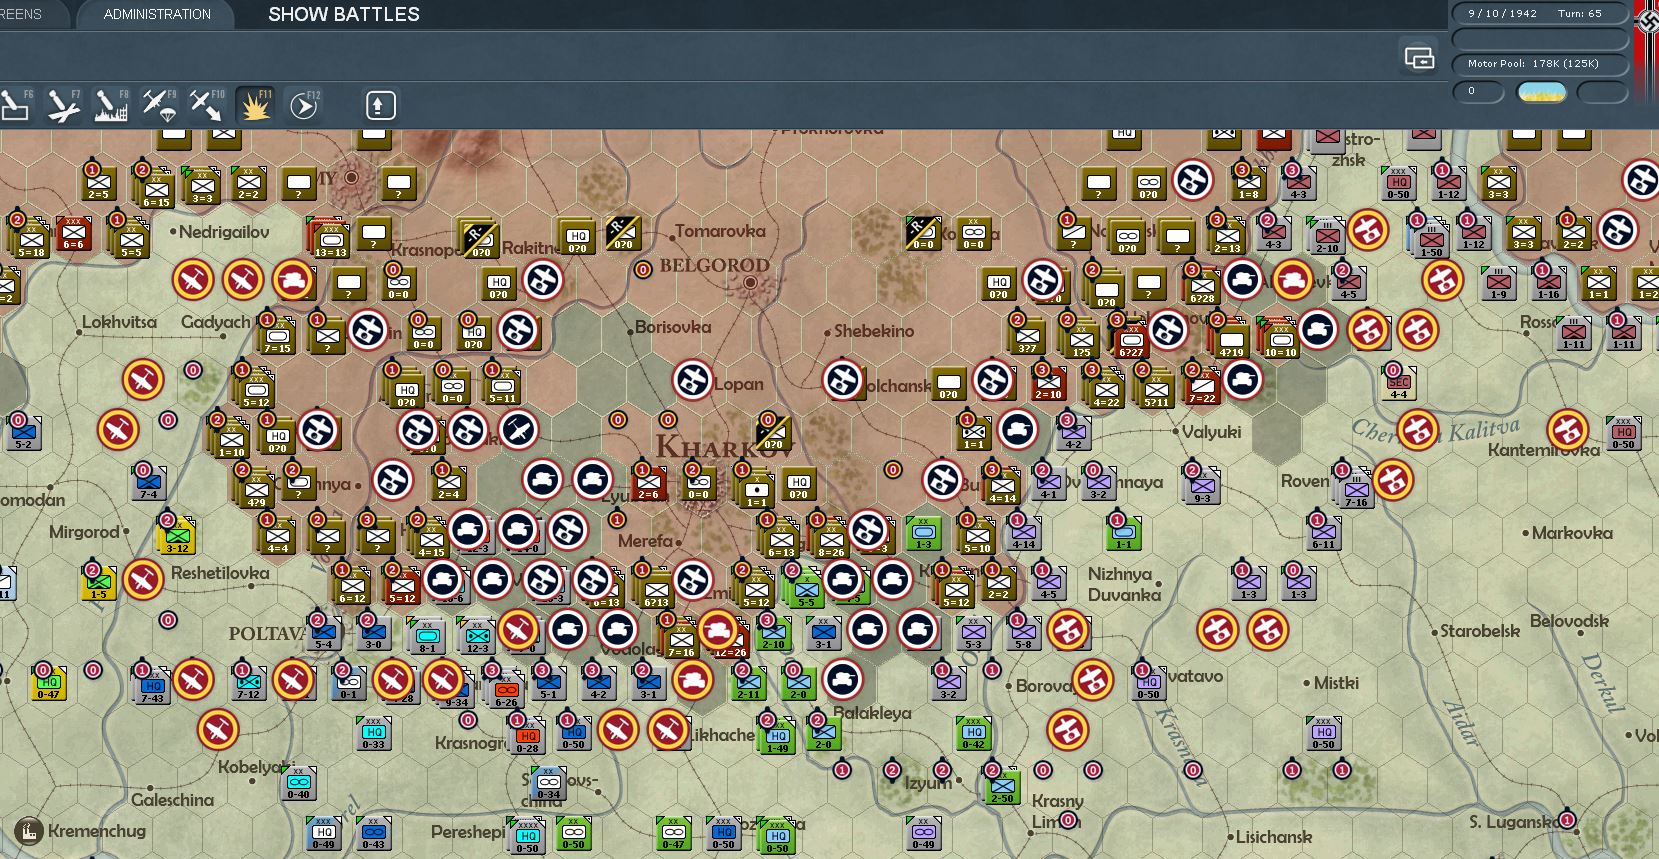1659x859 pixels.
Task: Select the green HQ counter labeled 0-42
Action: click(x=973, y=733)
